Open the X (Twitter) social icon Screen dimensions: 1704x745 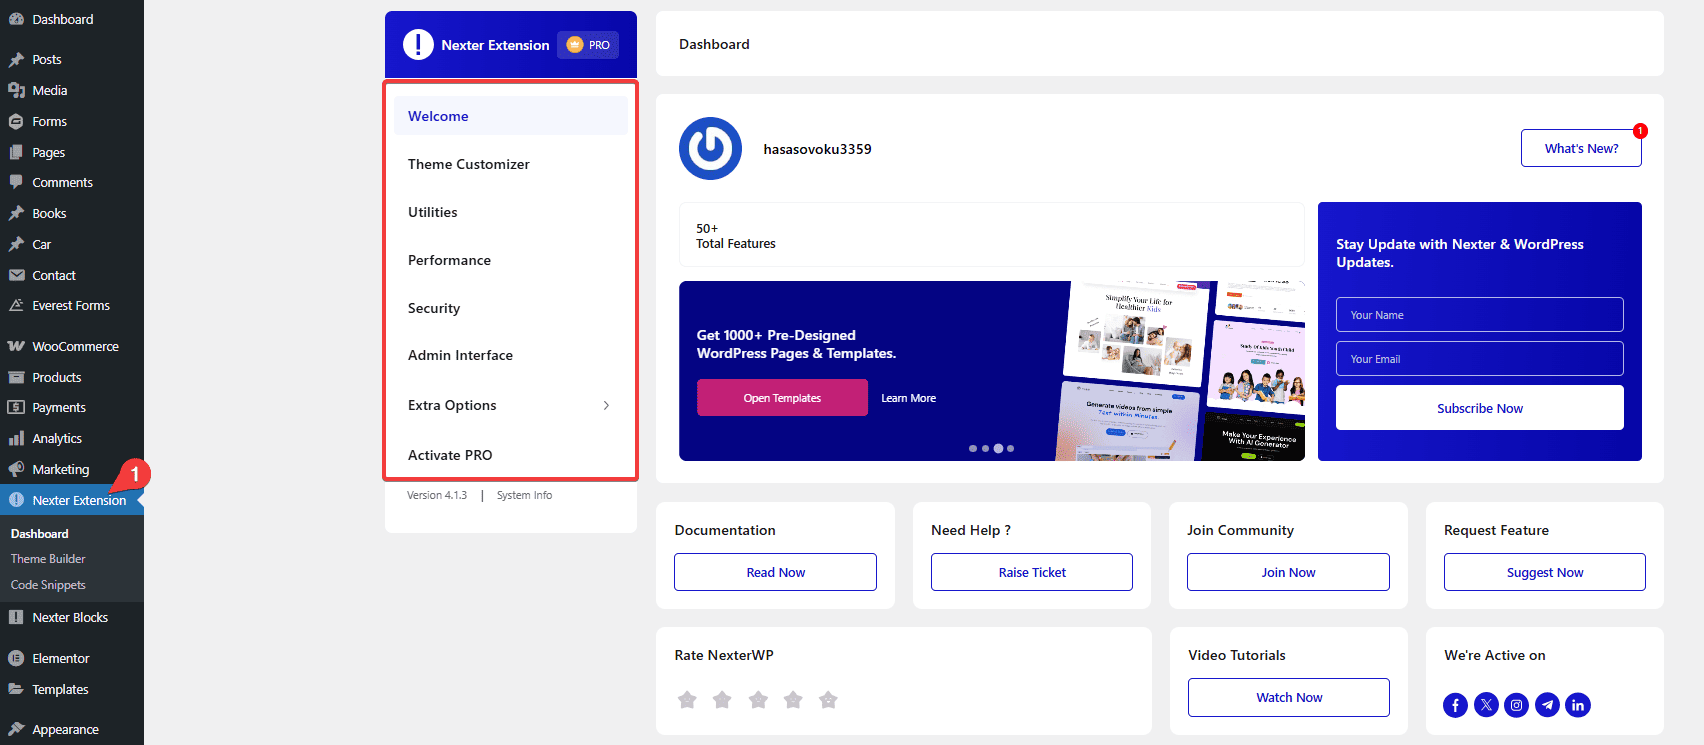(x=1486, y=705)
